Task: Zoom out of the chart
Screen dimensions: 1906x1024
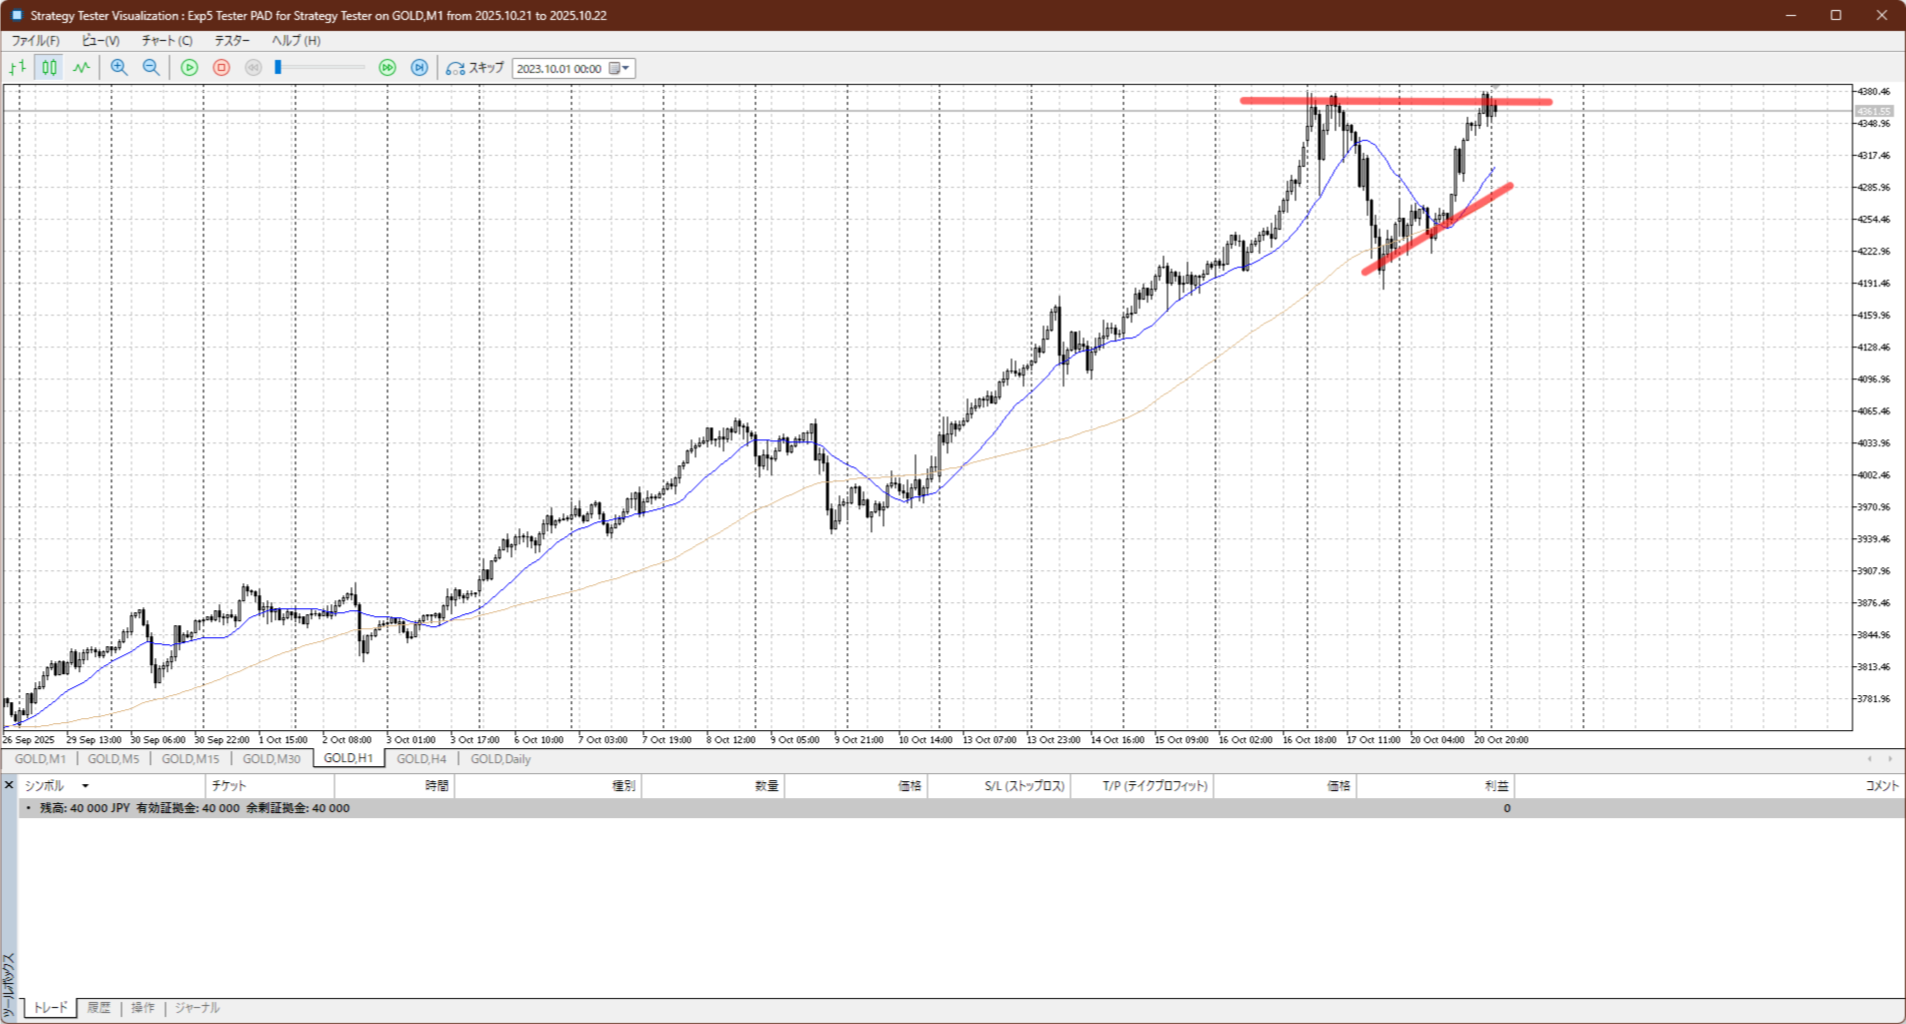Action: coord(151,68)
